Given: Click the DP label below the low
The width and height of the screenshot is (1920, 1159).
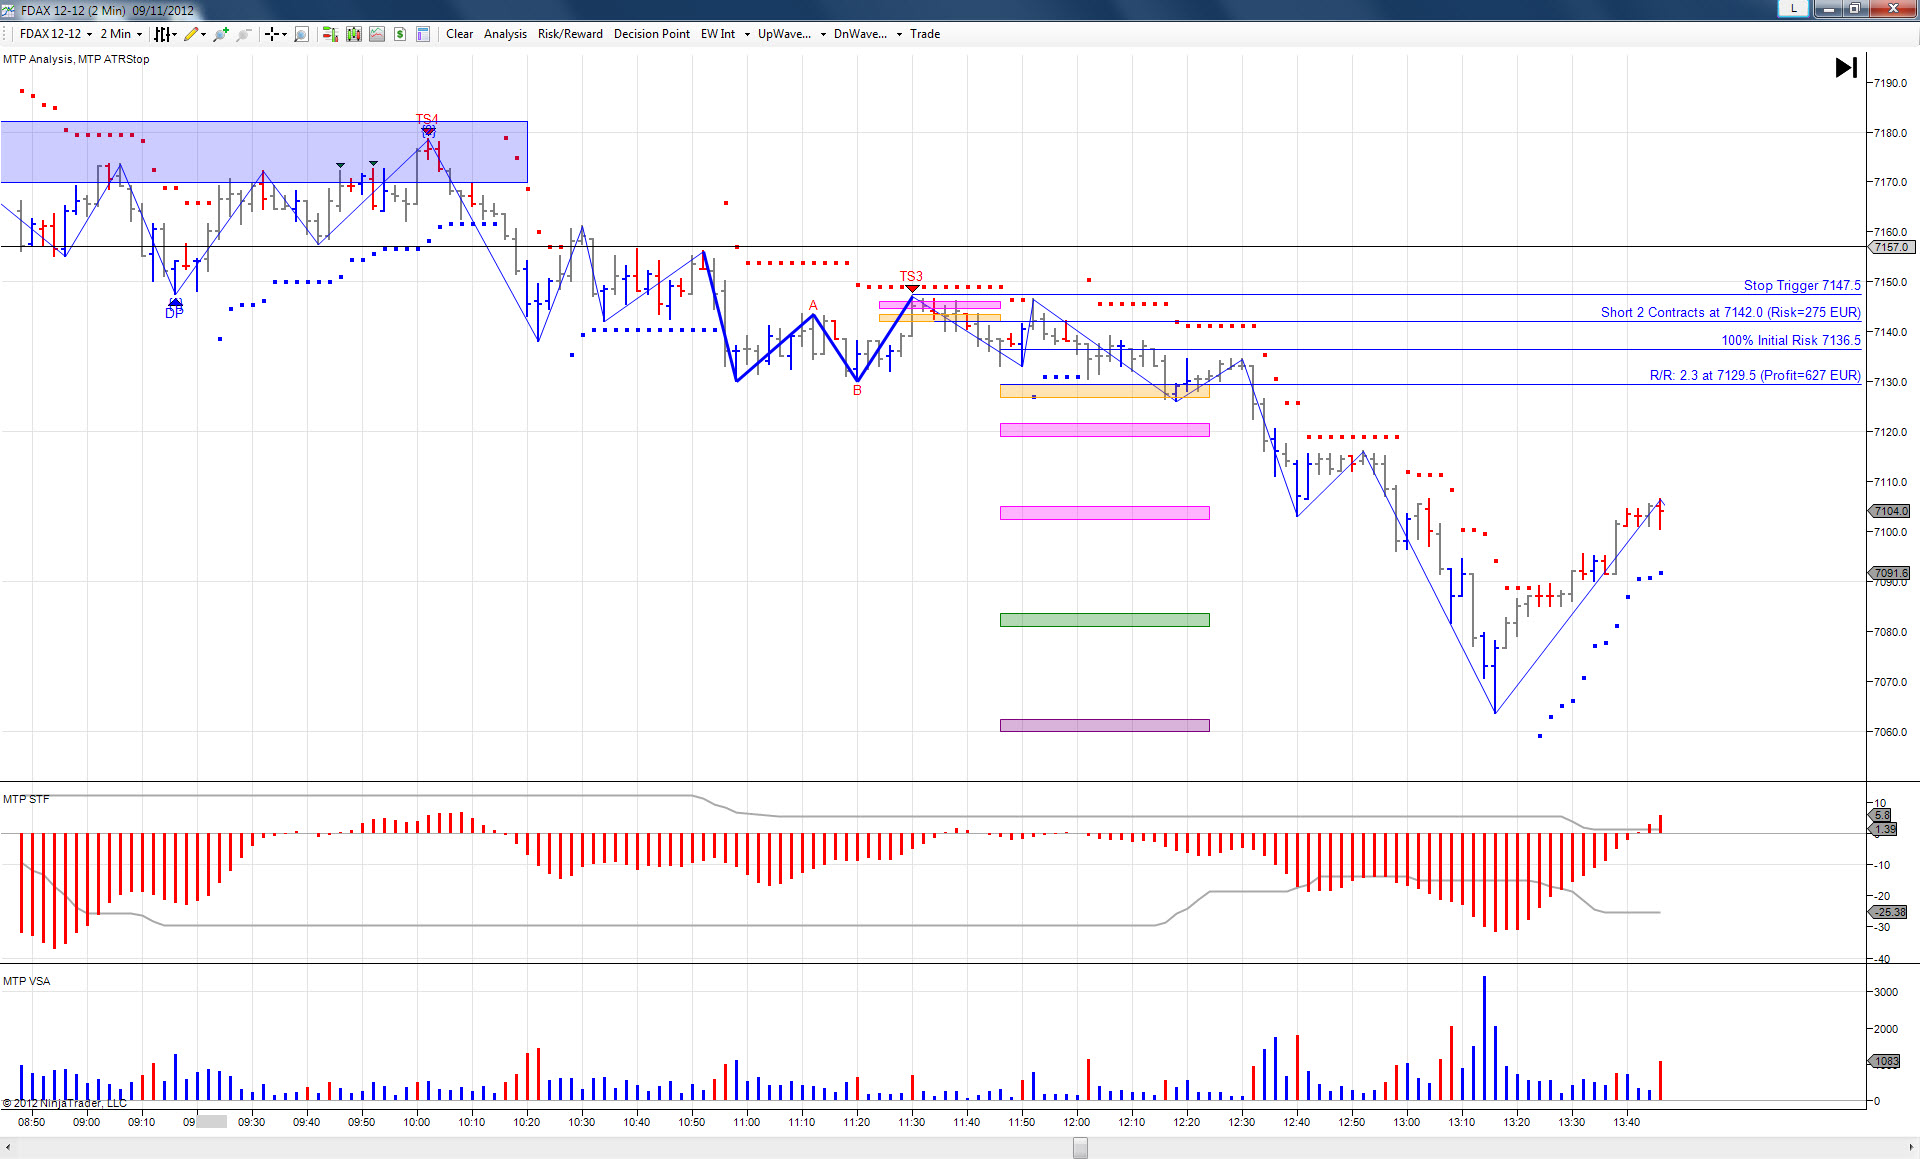Looking at the screenshot, I should (x=174, y=313).
